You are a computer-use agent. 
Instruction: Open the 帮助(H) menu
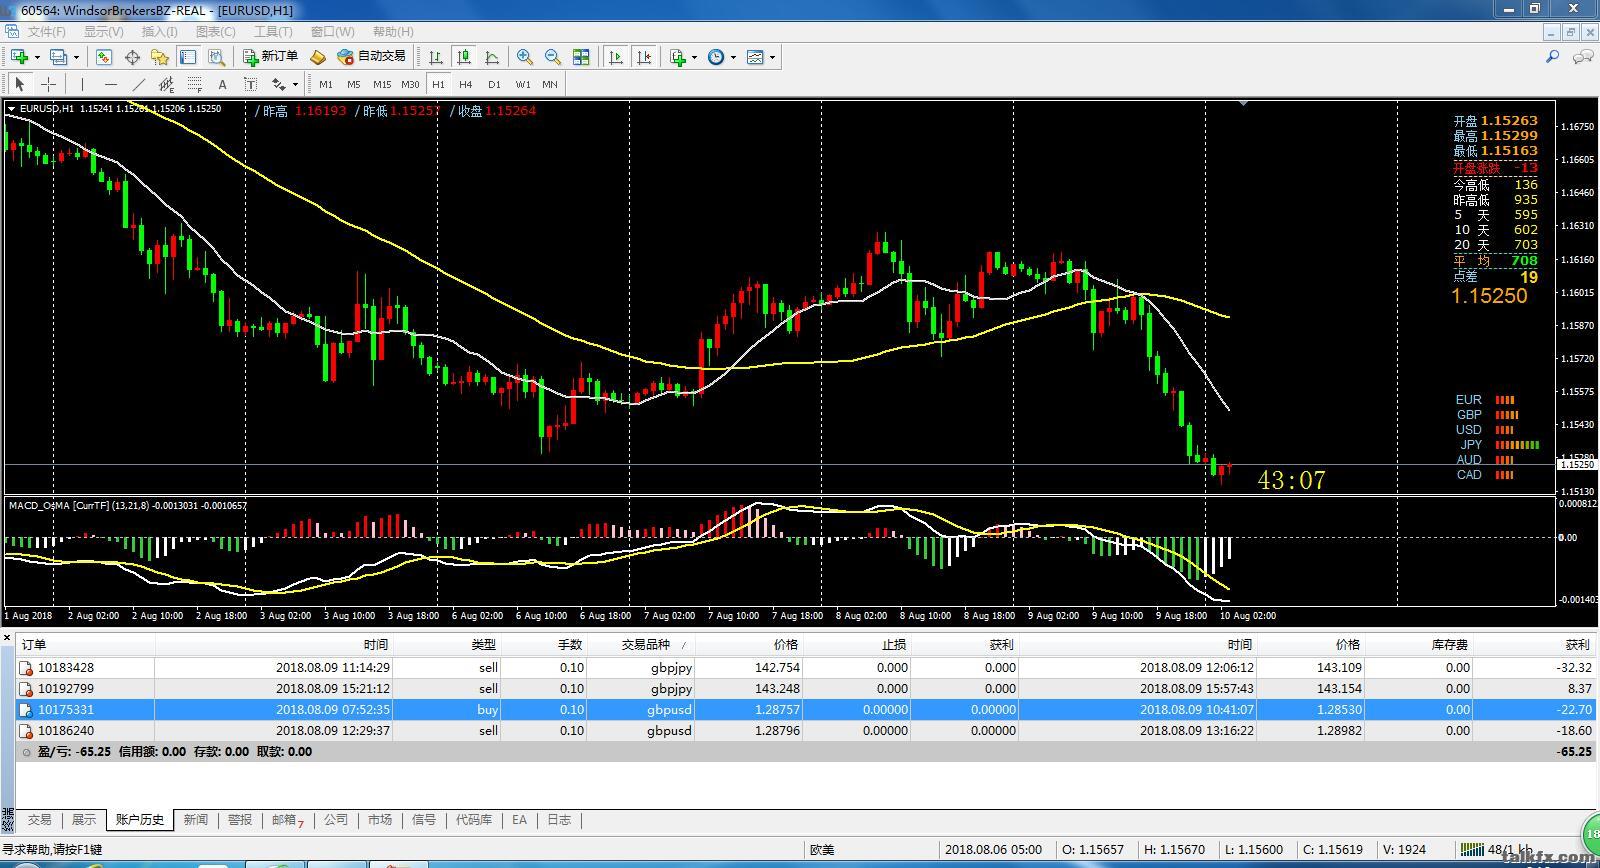pos(393,32)
